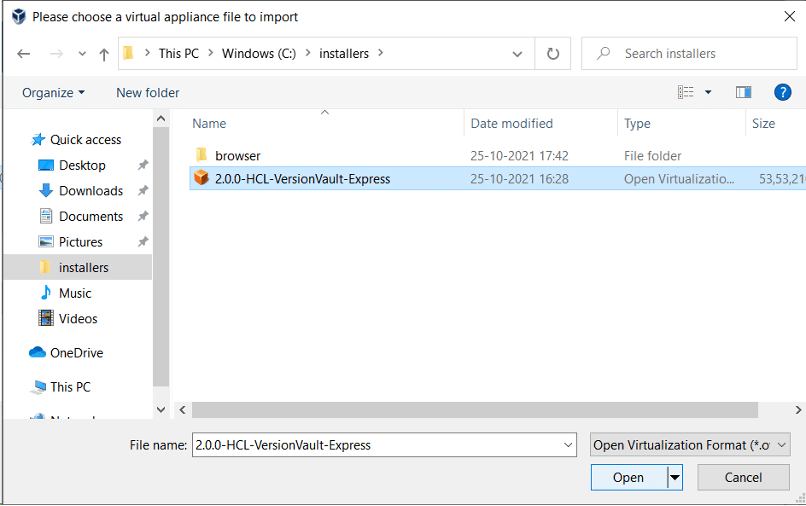Expand chevron after installers in path
806x506 pixels.
[x=380, y=53]
